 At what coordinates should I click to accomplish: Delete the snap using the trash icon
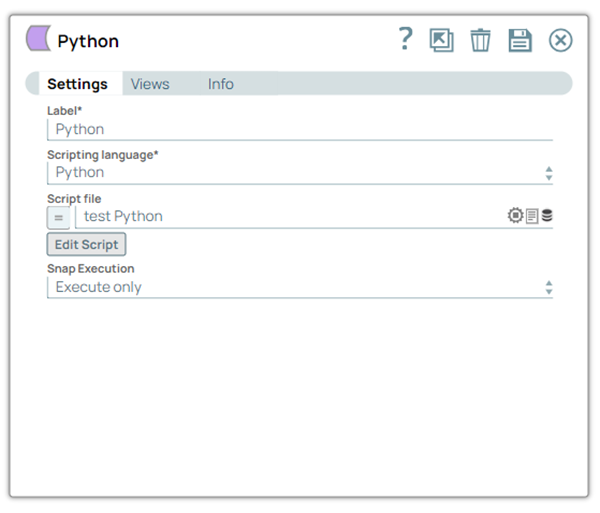click(481, 40)
